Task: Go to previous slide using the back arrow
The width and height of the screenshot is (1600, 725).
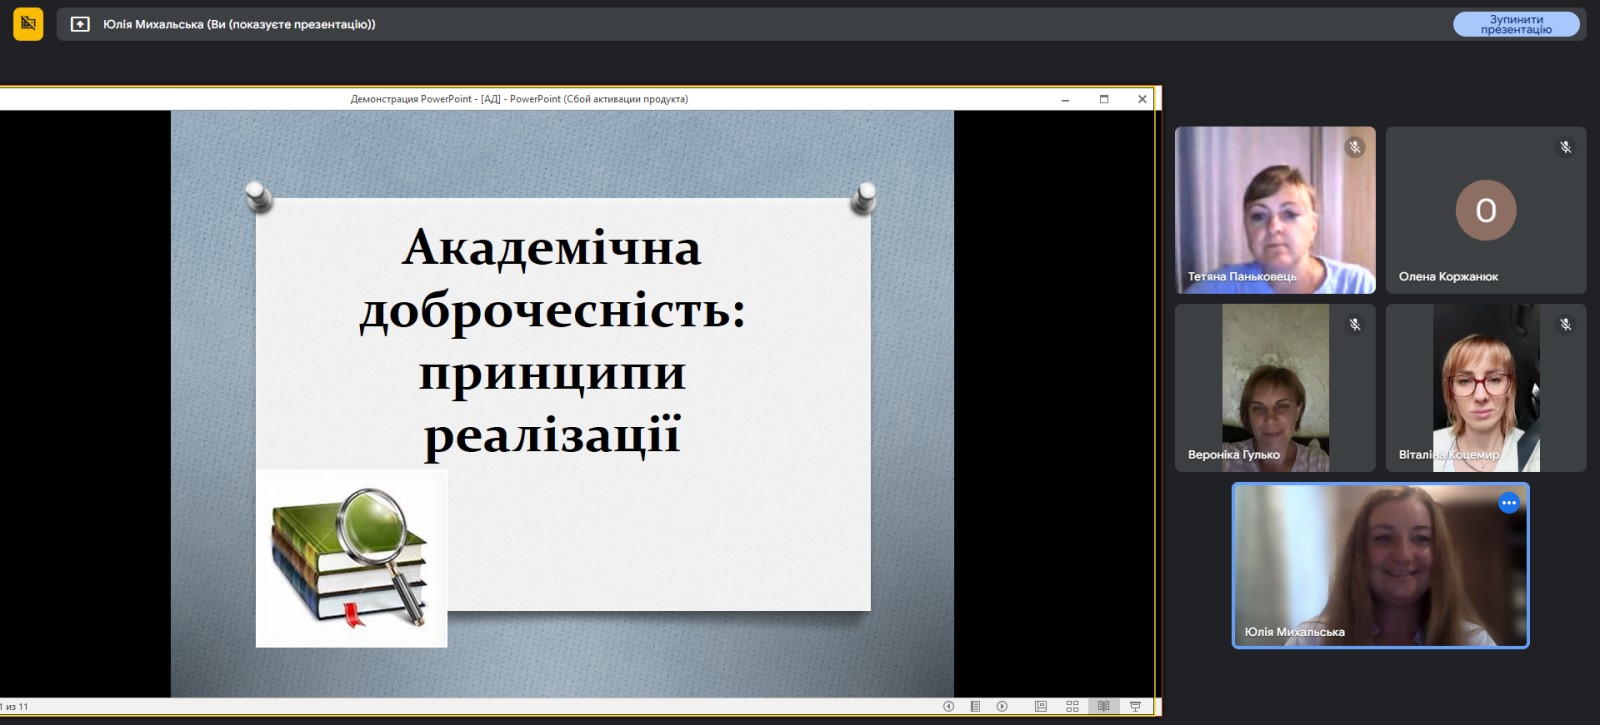Action: (x=948, y=706)
